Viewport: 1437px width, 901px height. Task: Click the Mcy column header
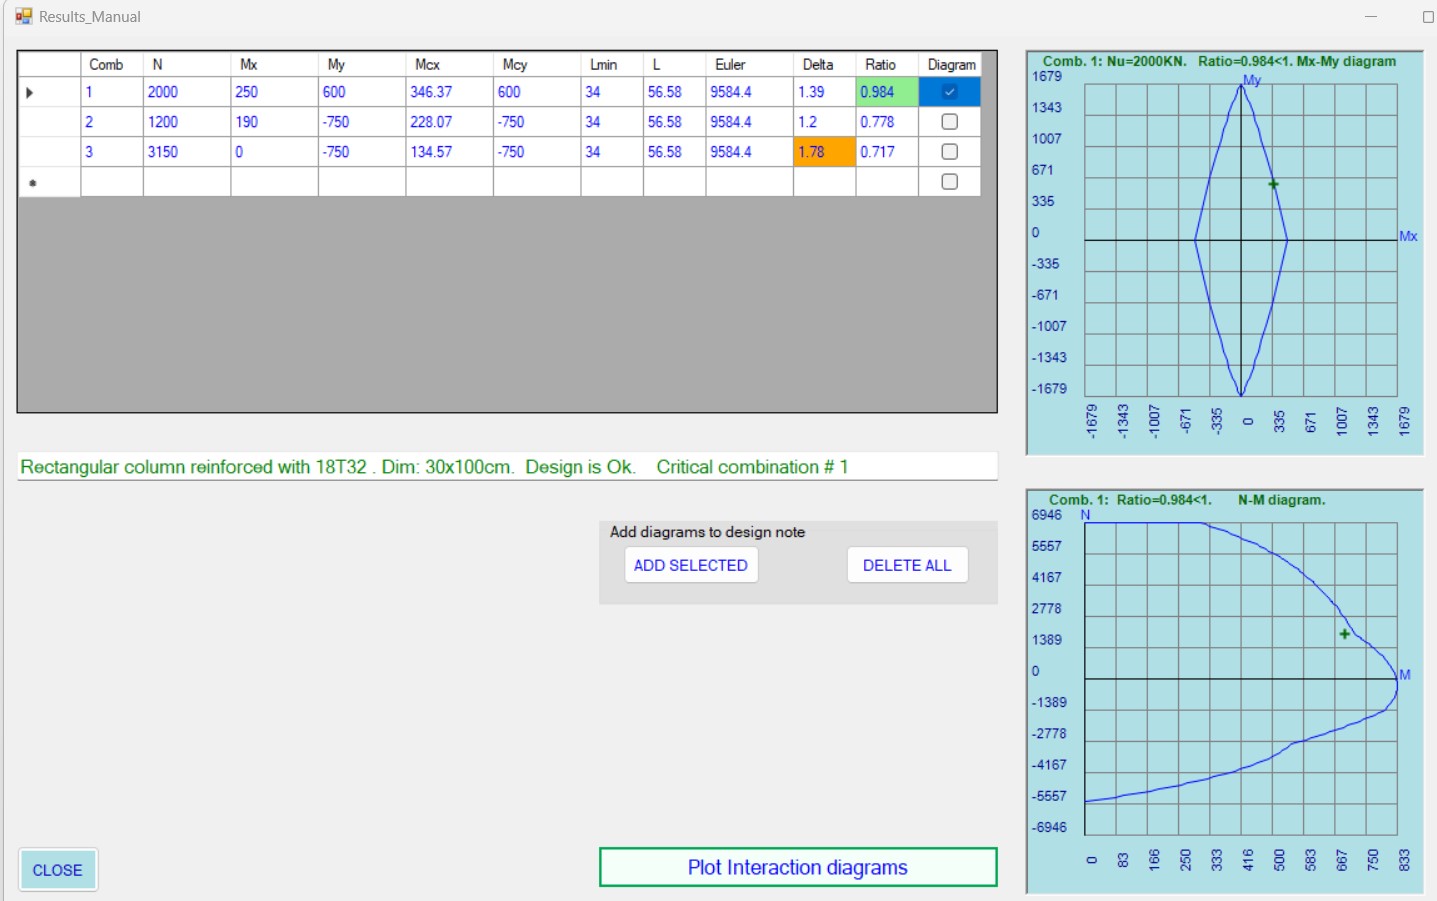pyautogui.click(x=537, y=64)
